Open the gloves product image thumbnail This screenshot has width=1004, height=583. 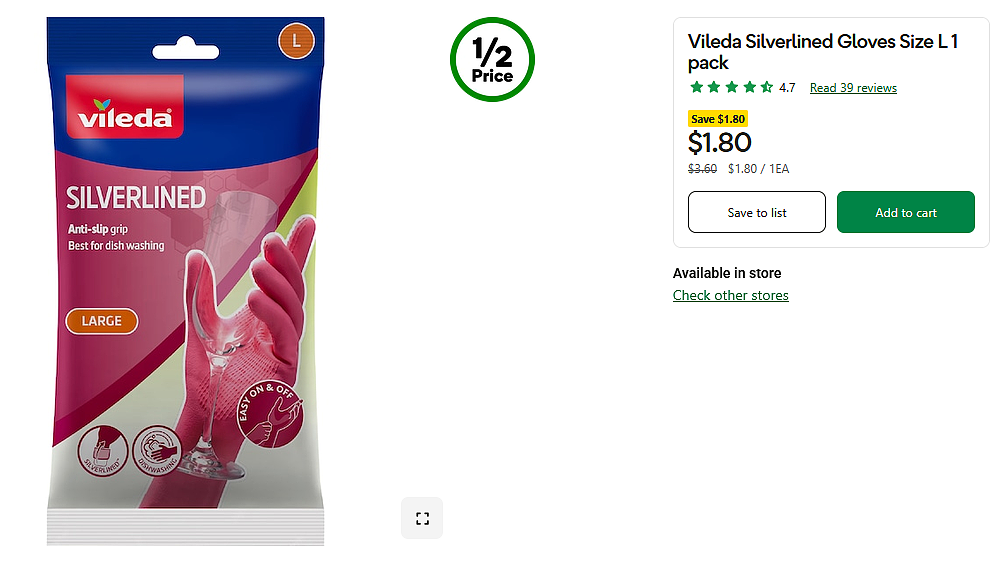click(x=186, y=282)
